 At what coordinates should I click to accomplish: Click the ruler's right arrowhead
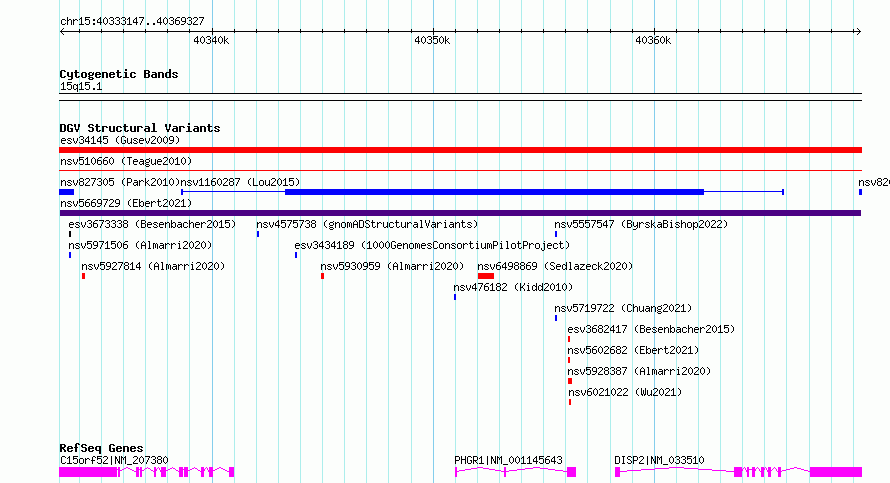(x=859, y=32)
